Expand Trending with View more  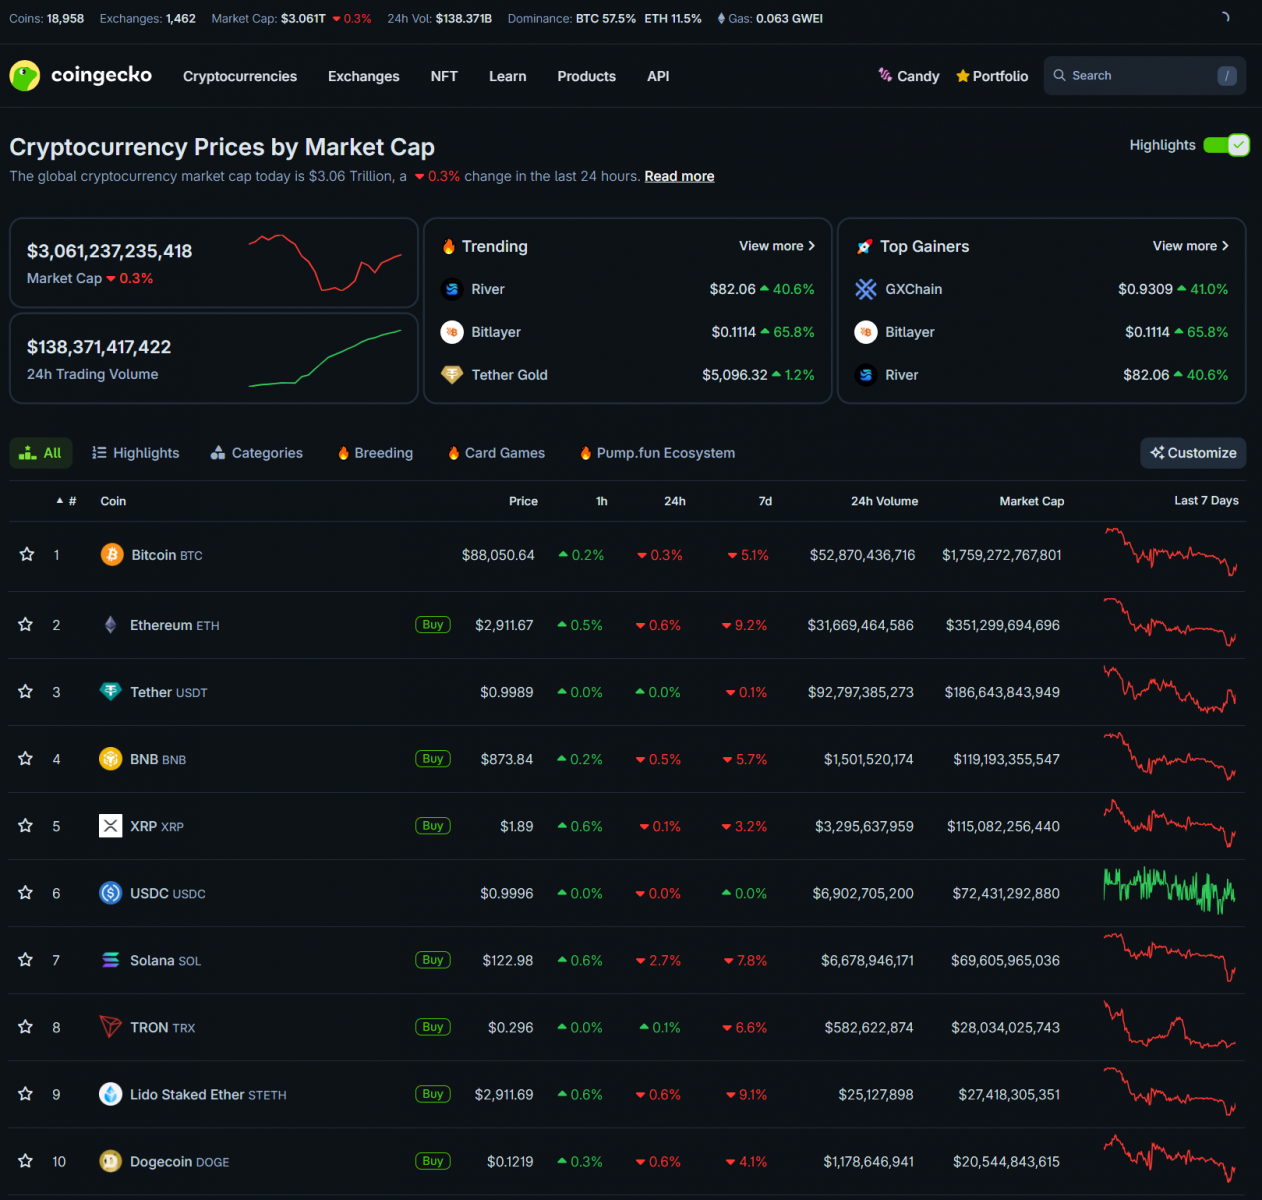pos(776,246)
